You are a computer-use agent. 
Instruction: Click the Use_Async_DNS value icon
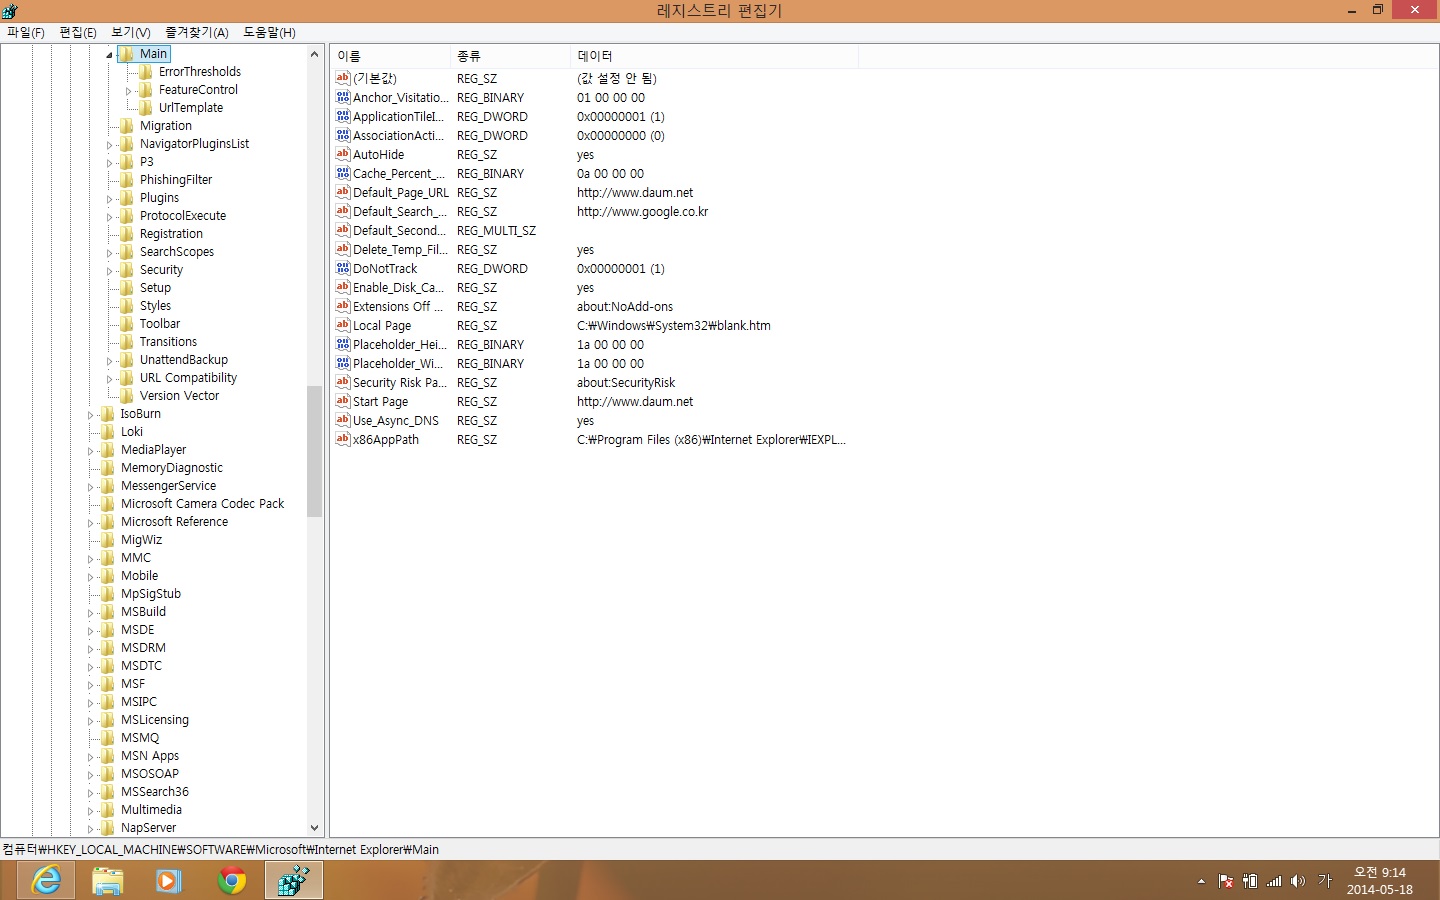point(343,420)
